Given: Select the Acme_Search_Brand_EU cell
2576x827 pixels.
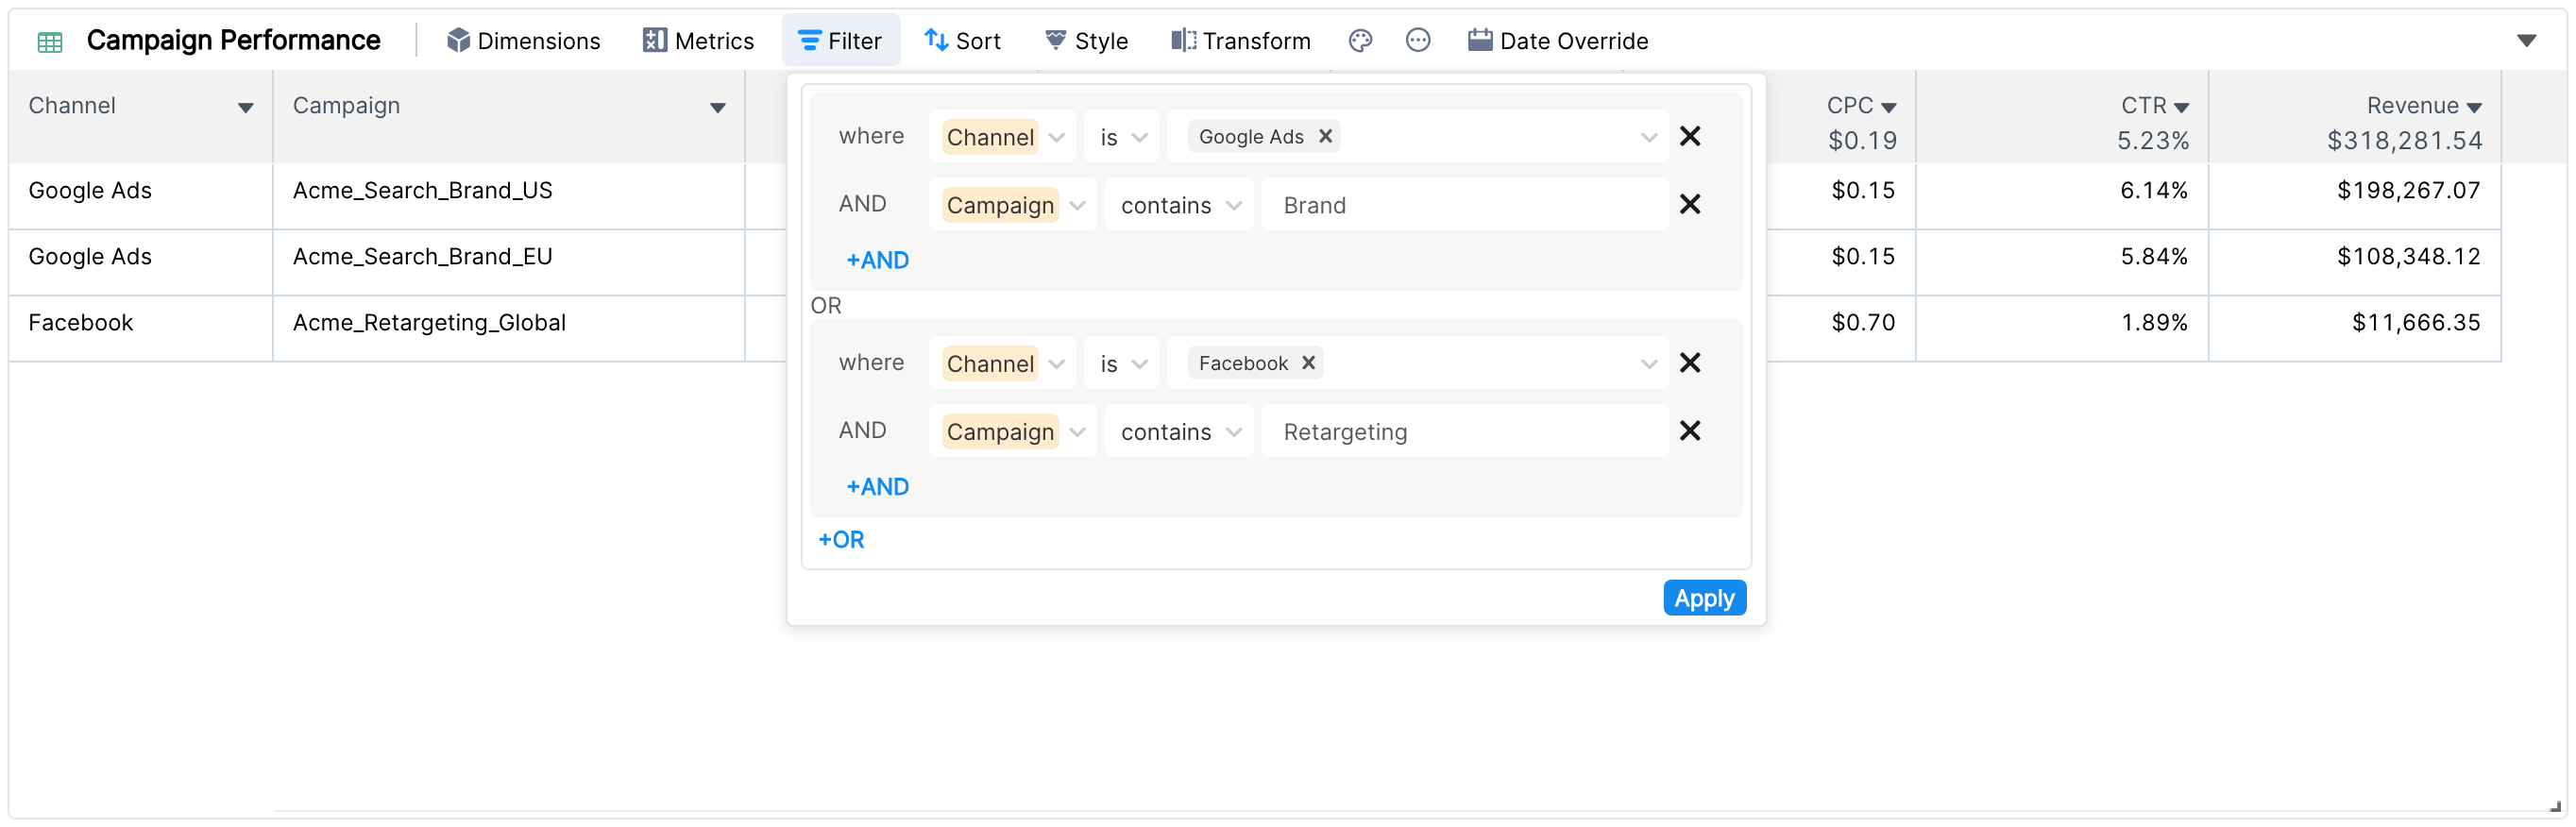Looking at the screenshot, I should [509, 262].
